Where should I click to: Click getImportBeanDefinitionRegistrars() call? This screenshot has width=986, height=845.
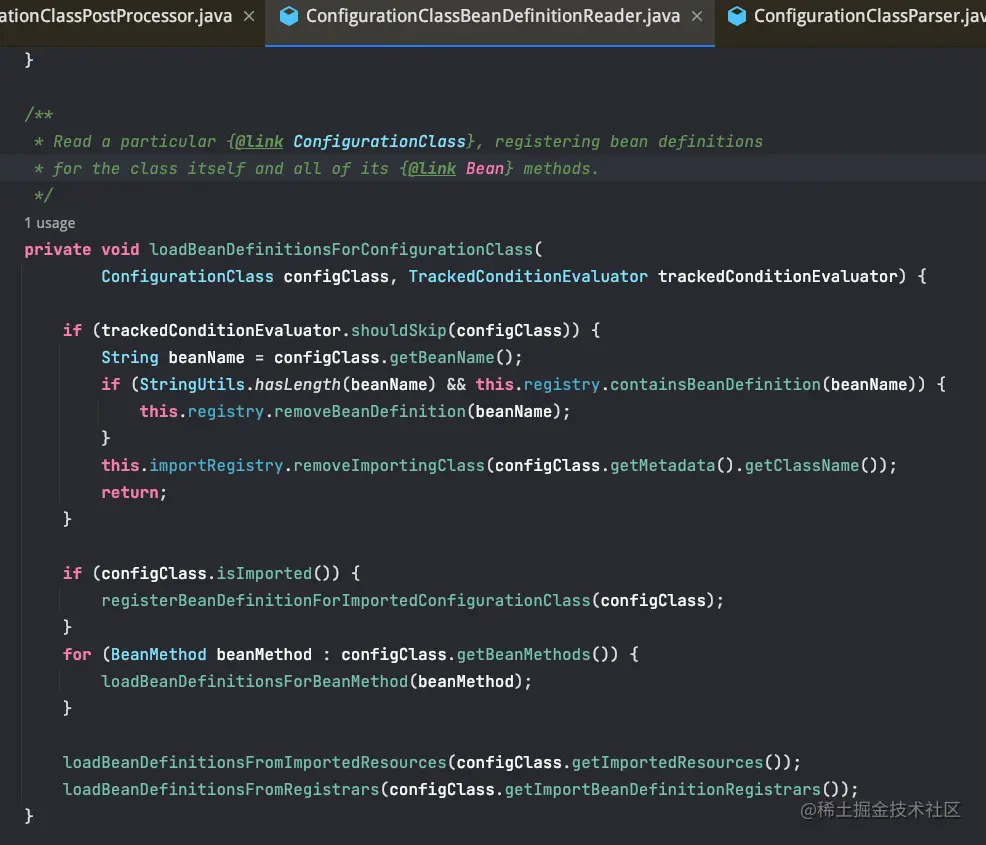click(x=672, y=790)
